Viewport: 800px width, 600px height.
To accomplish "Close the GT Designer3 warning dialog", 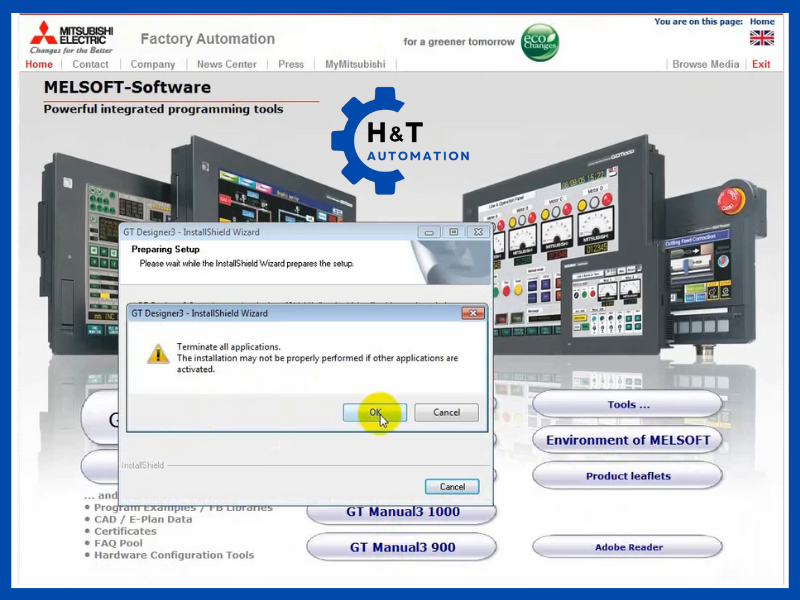I will coord(473,313).
